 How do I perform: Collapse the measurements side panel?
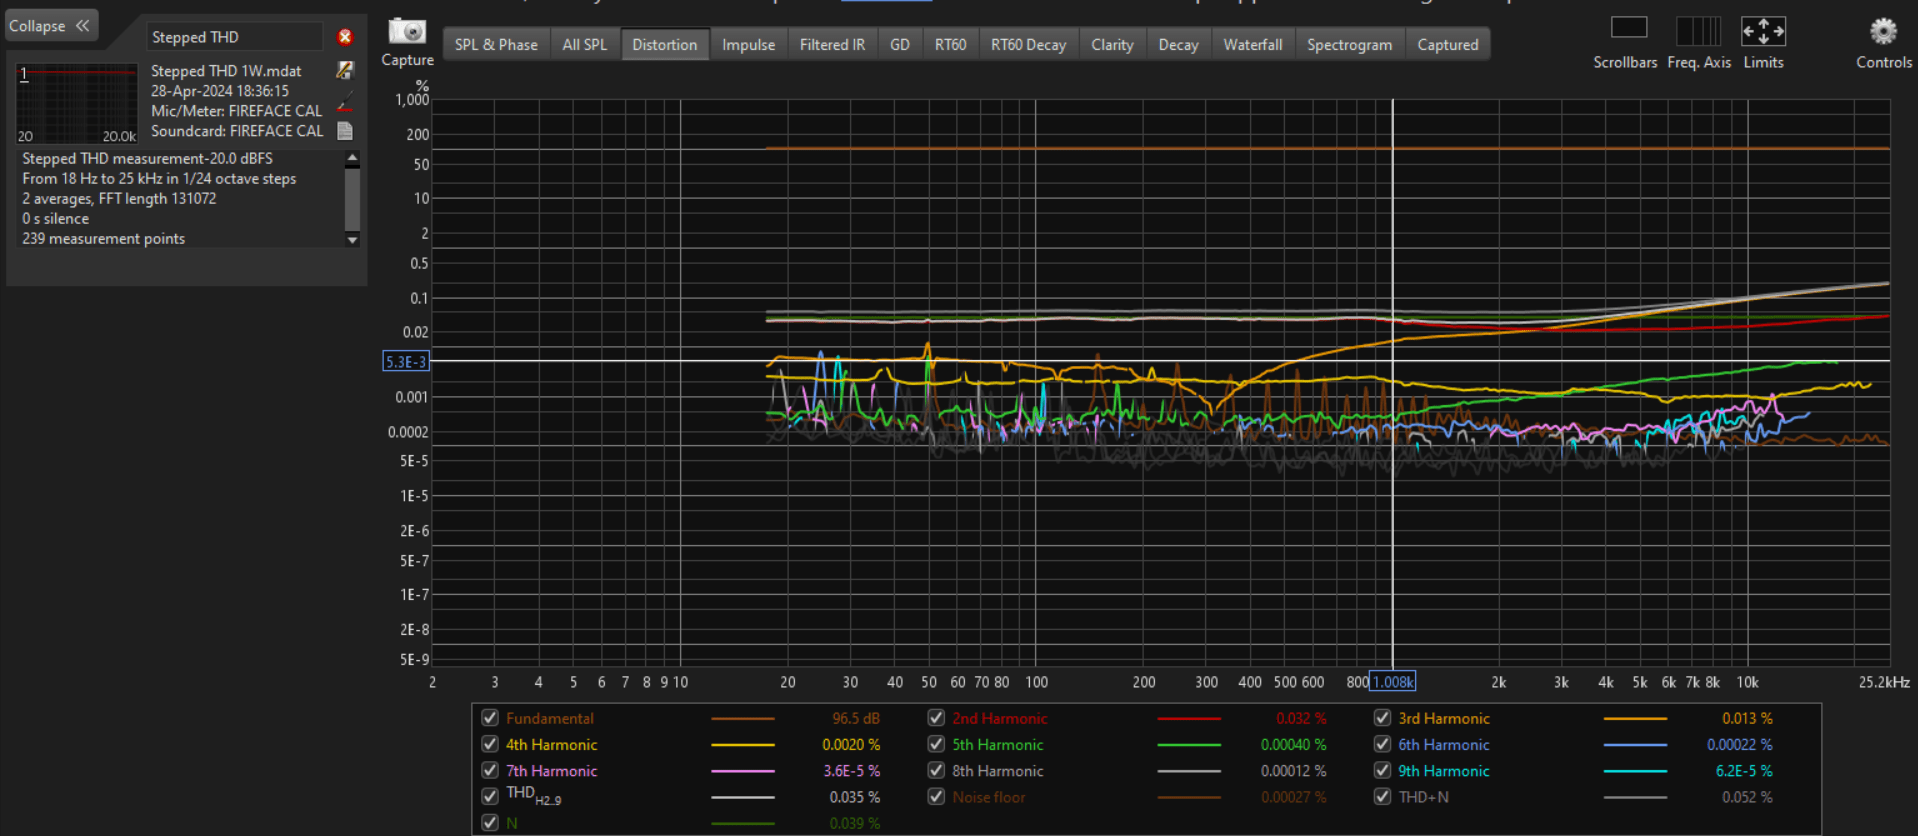coord(50,26)
